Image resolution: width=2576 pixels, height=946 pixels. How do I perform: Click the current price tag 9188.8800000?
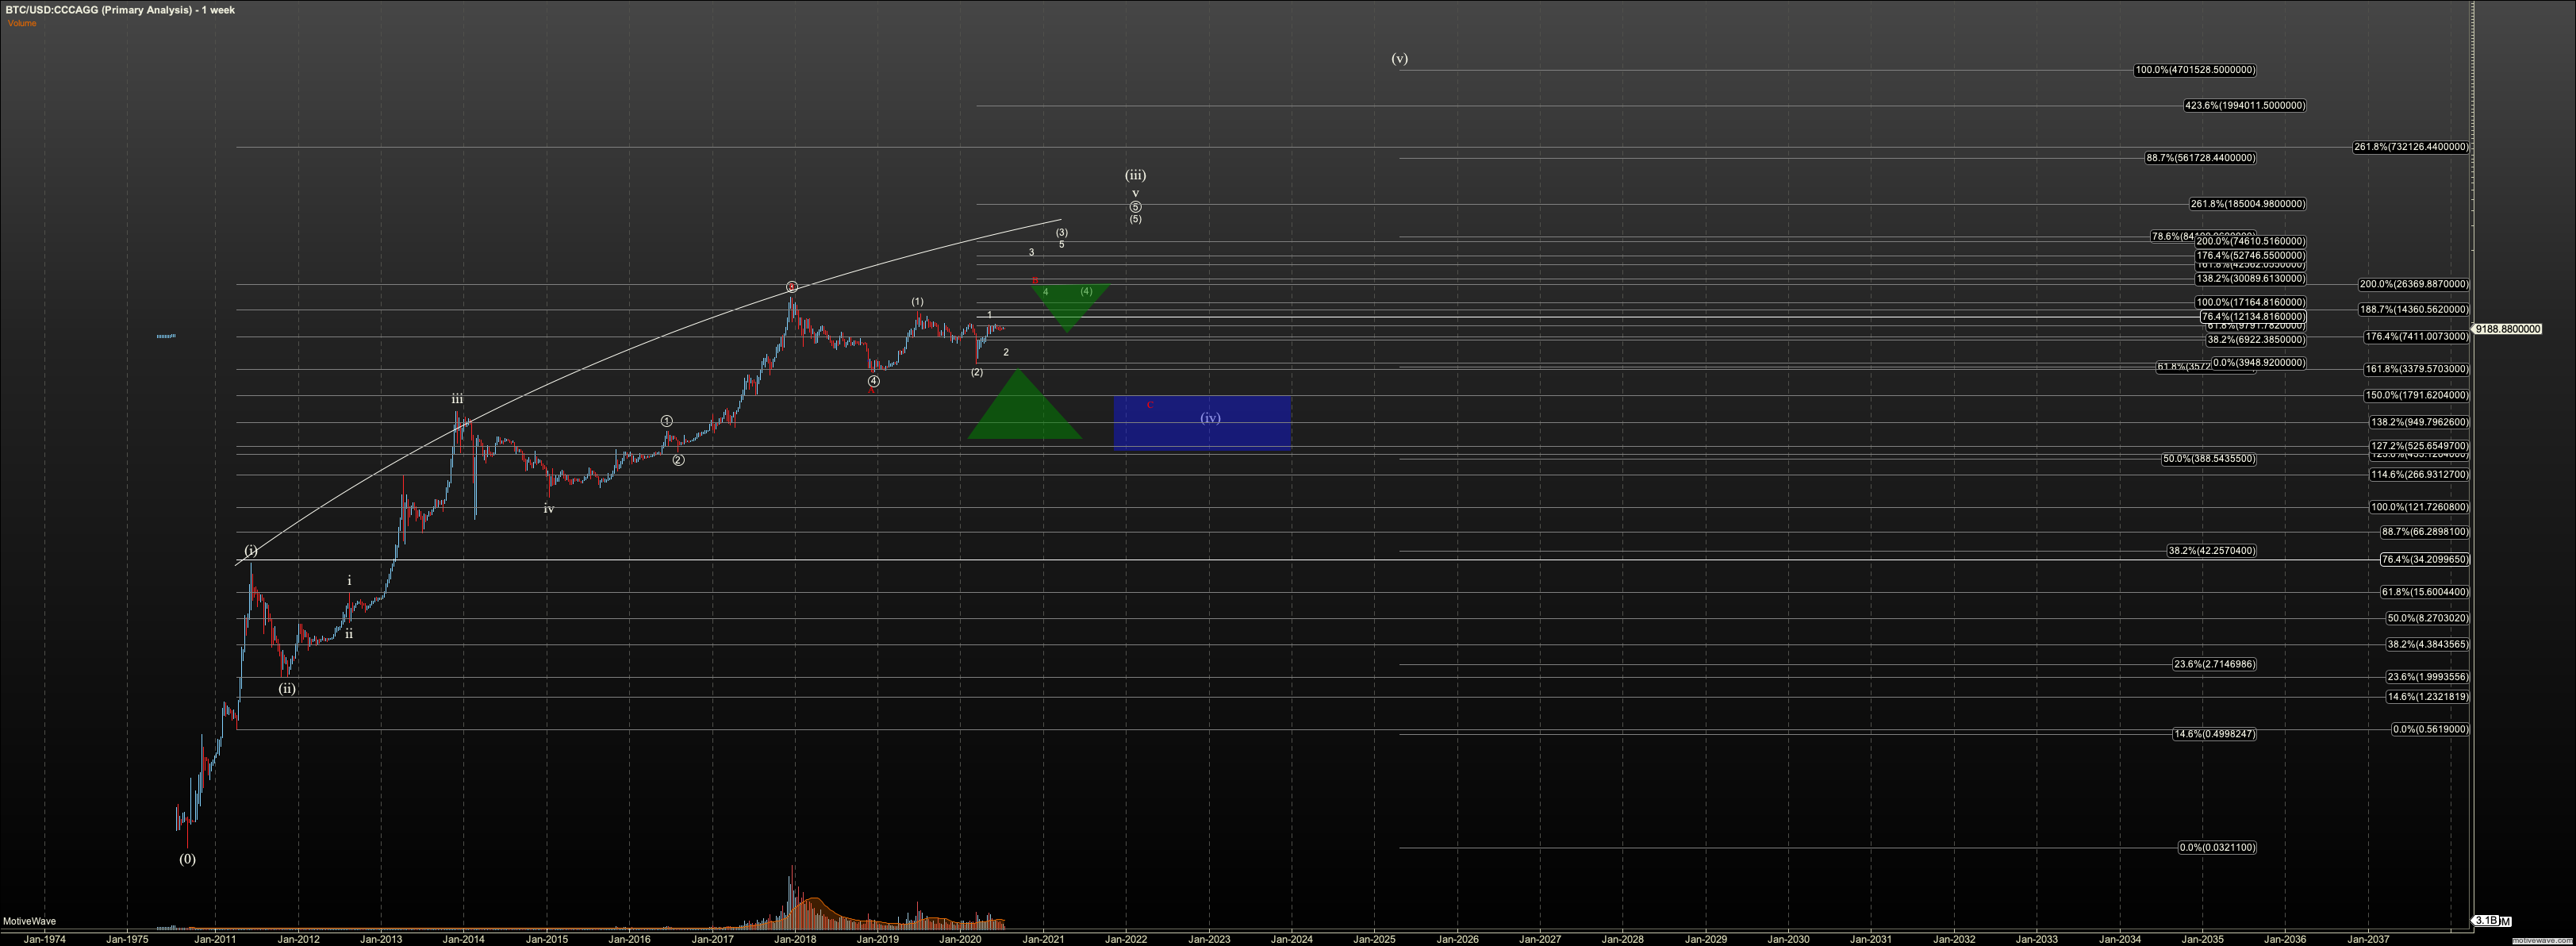pyautogui.click(x=2507, y=329)
